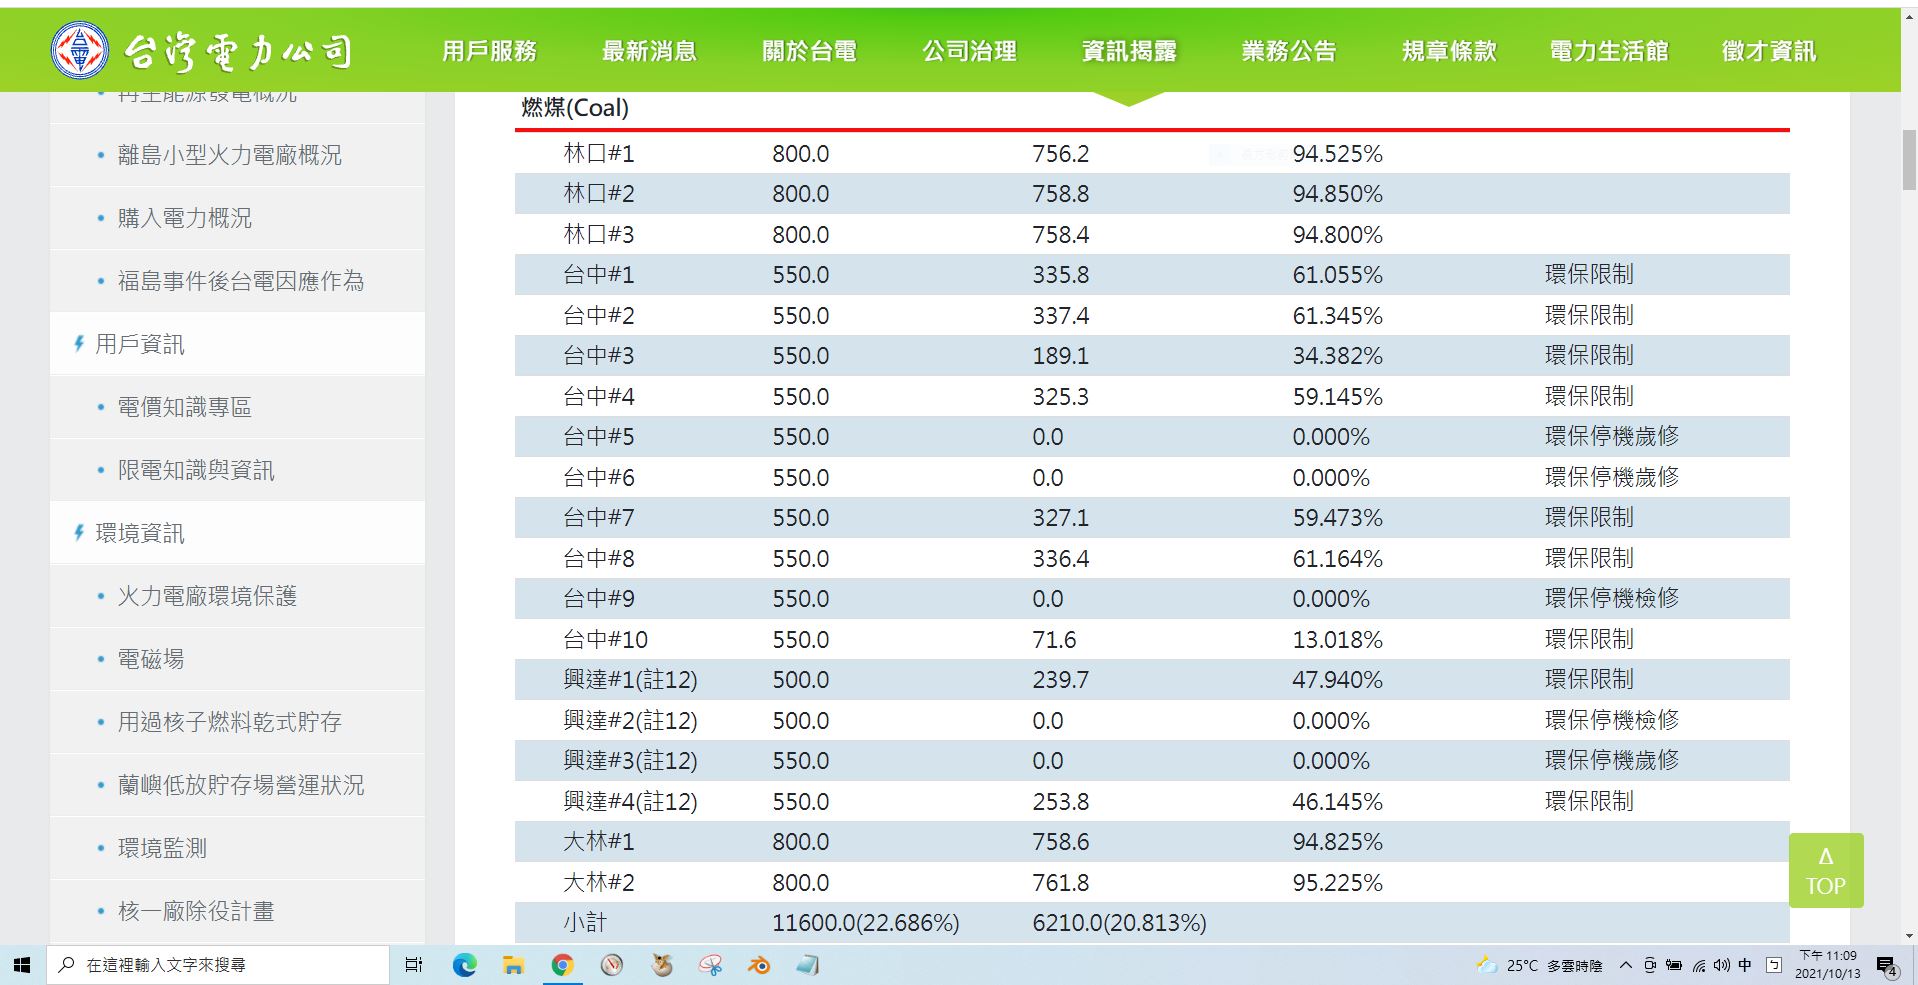Open 火力電廠環境保護 in the sidebar
The width and height of the screenshot is (1918, 985).
207,596
